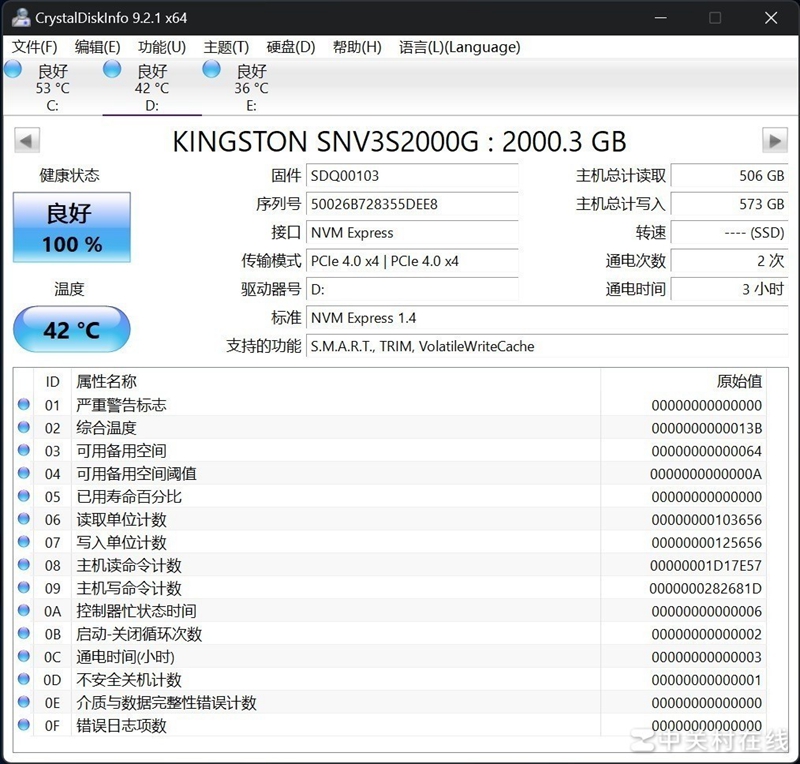
Task: Open the 硬盘(D) menu
Action: click(x=291, y=47)
